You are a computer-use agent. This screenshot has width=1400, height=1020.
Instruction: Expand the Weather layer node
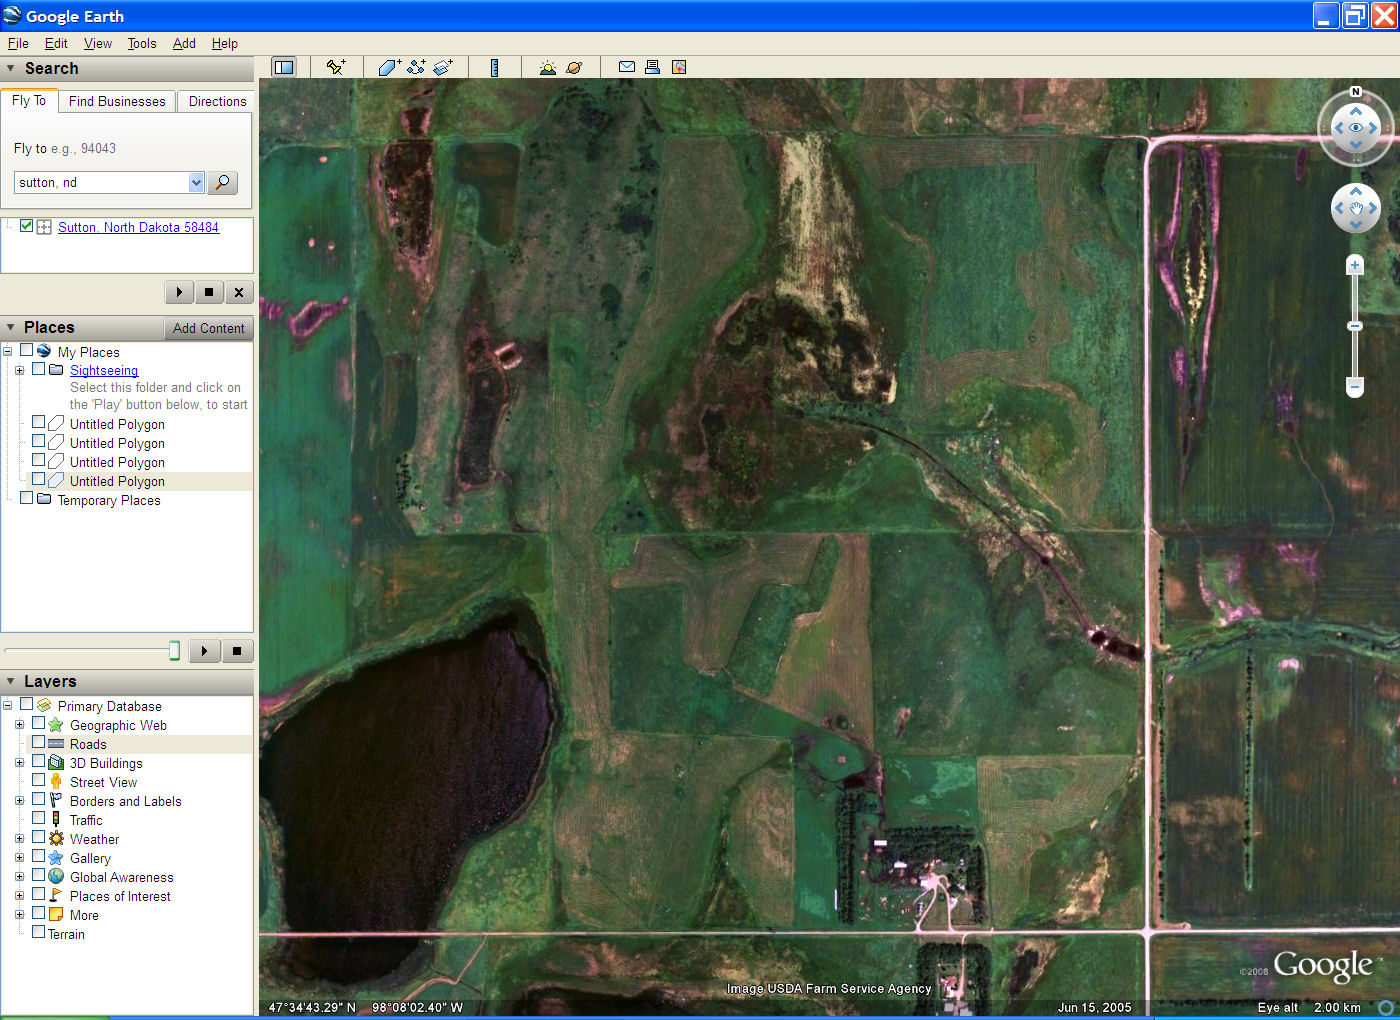point(19,838)
